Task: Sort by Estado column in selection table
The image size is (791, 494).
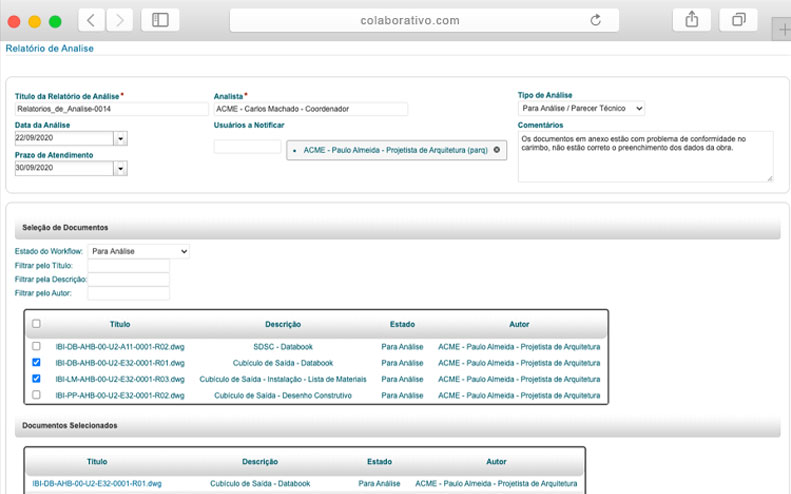Action: pyautogui.click(x=402, y=324)
